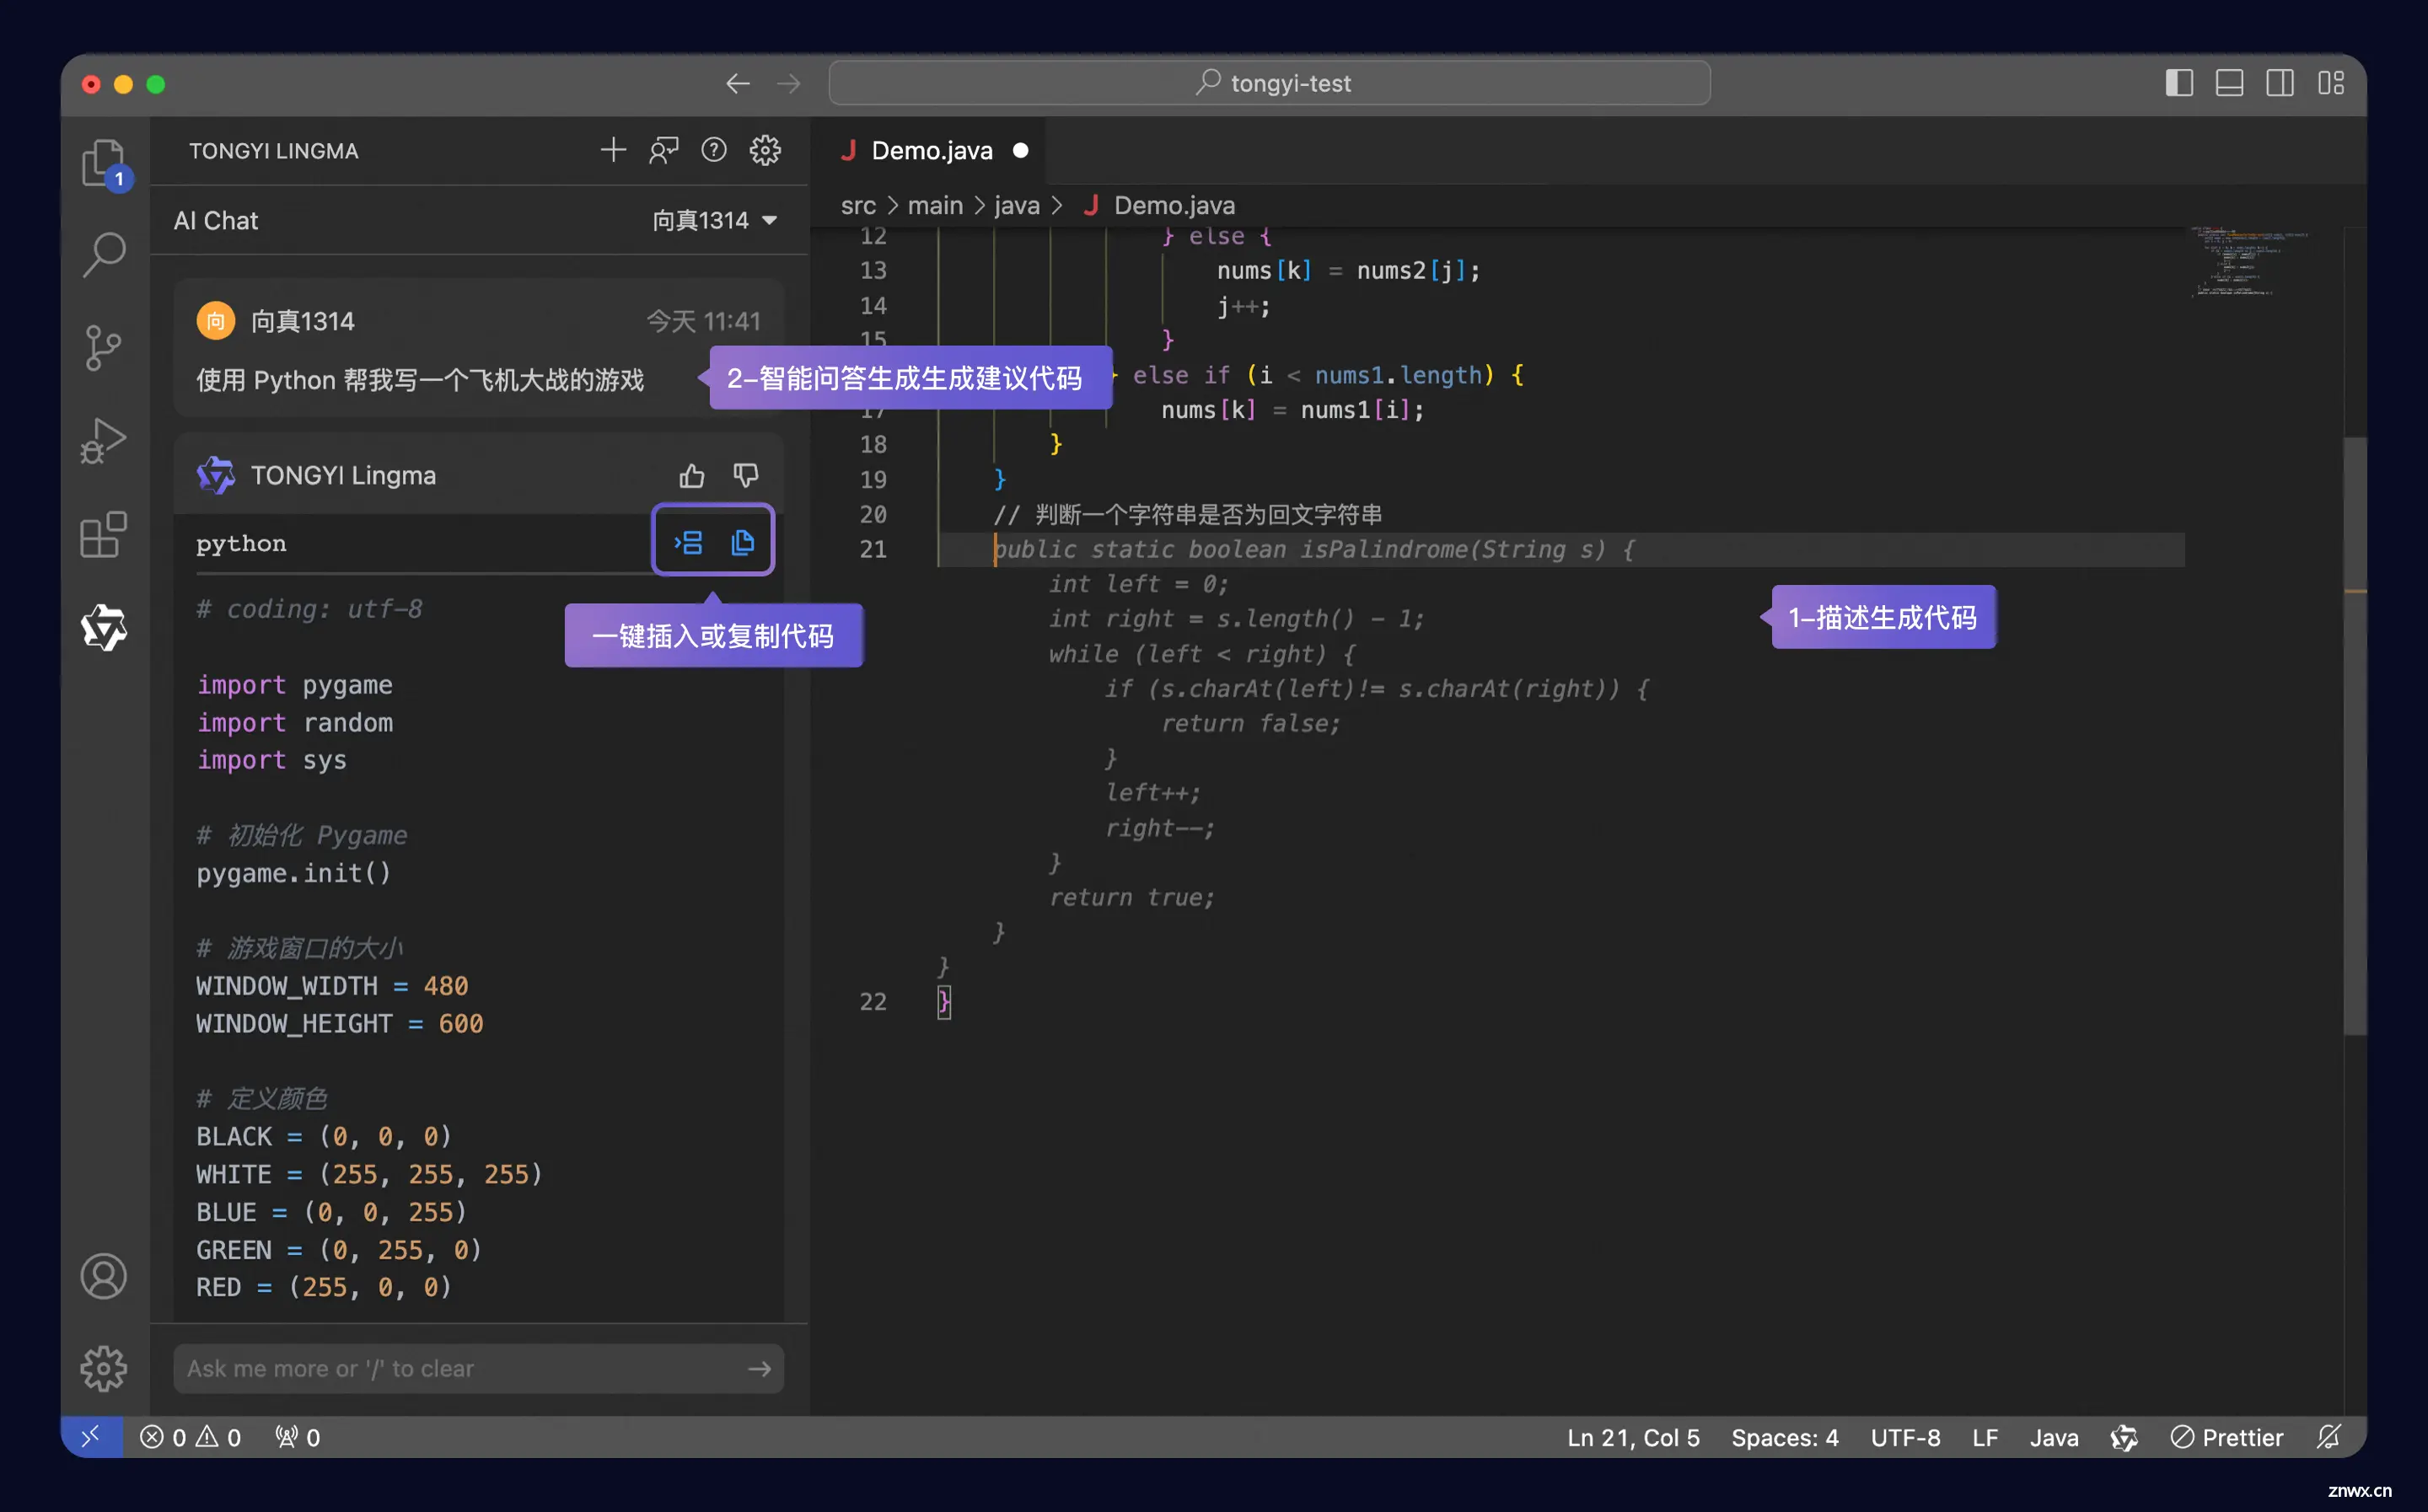This screenshot has height=1512, width=2428.
Task: Open the Tongyi Lingma sidebar icon
Action: (x=104, y=628)
